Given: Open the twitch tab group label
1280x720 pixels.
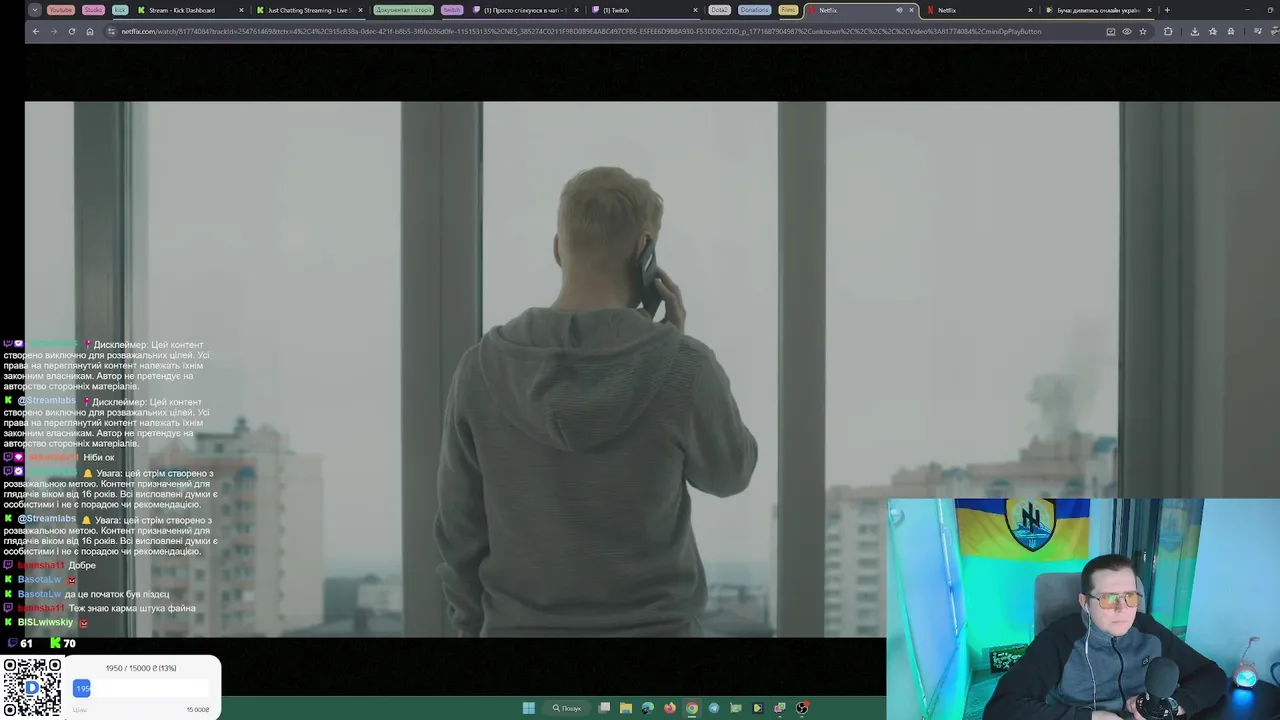Looking at the screenshot, I should pyautogui.click(x=452, y=10).
